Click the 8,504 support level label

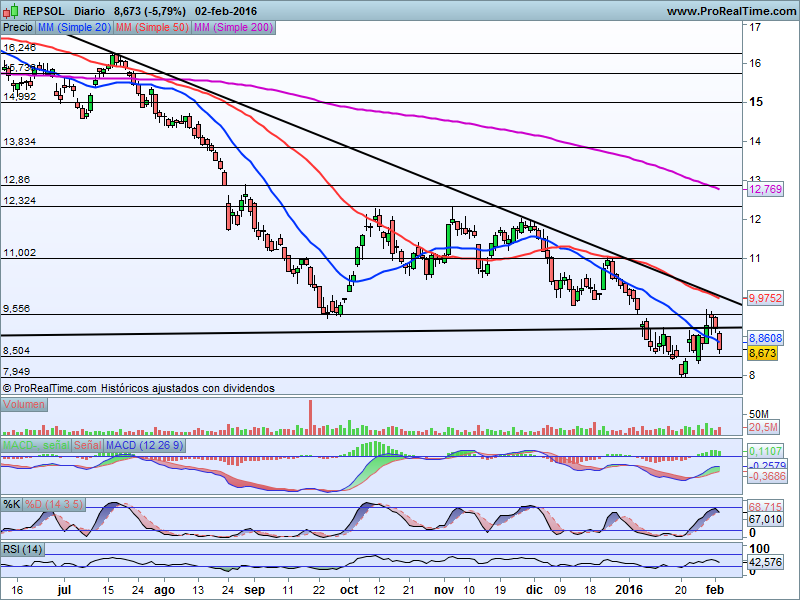pos(17,351)
